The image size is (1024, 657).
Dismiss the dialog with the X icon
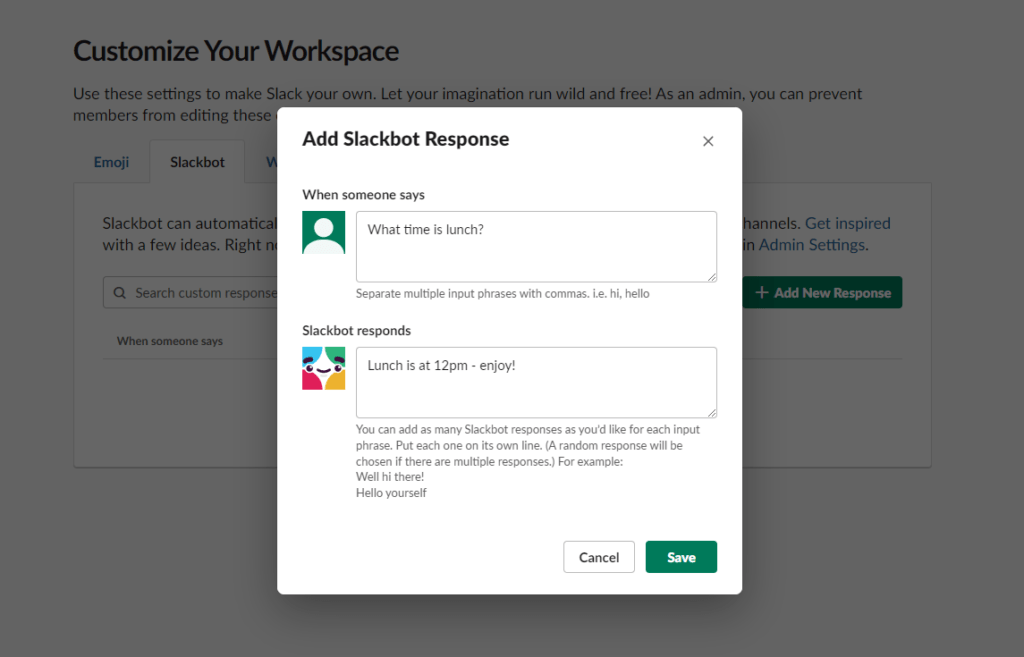coord(708,141)
